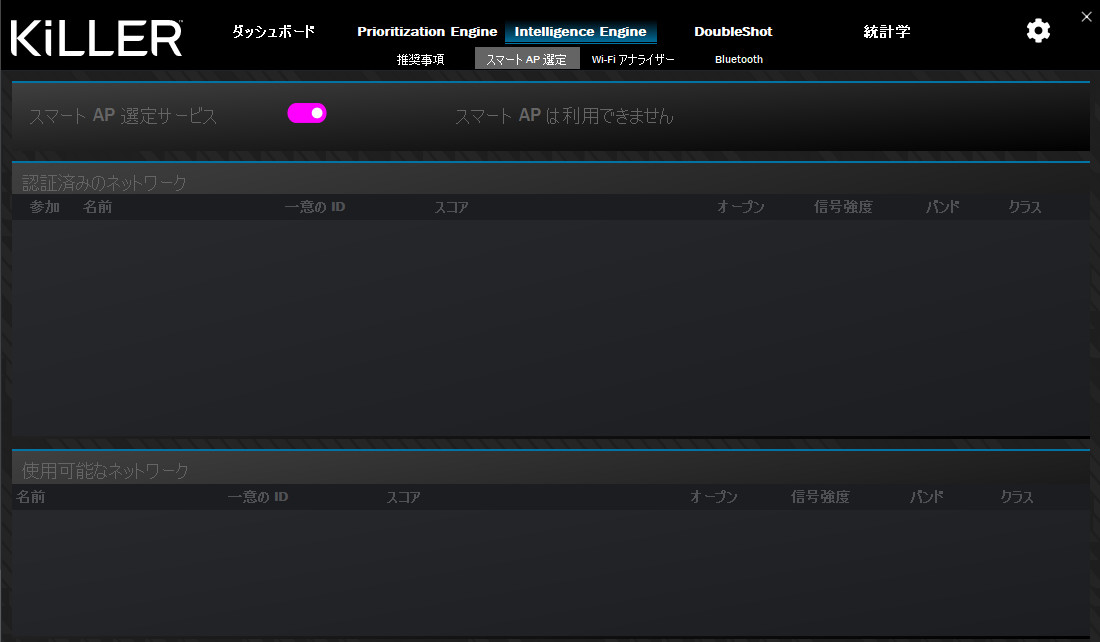Click 名前 column header in 使用可能なネットワーク
The width and height of the screenshot is (1100, 642).
tap(31, 497)
